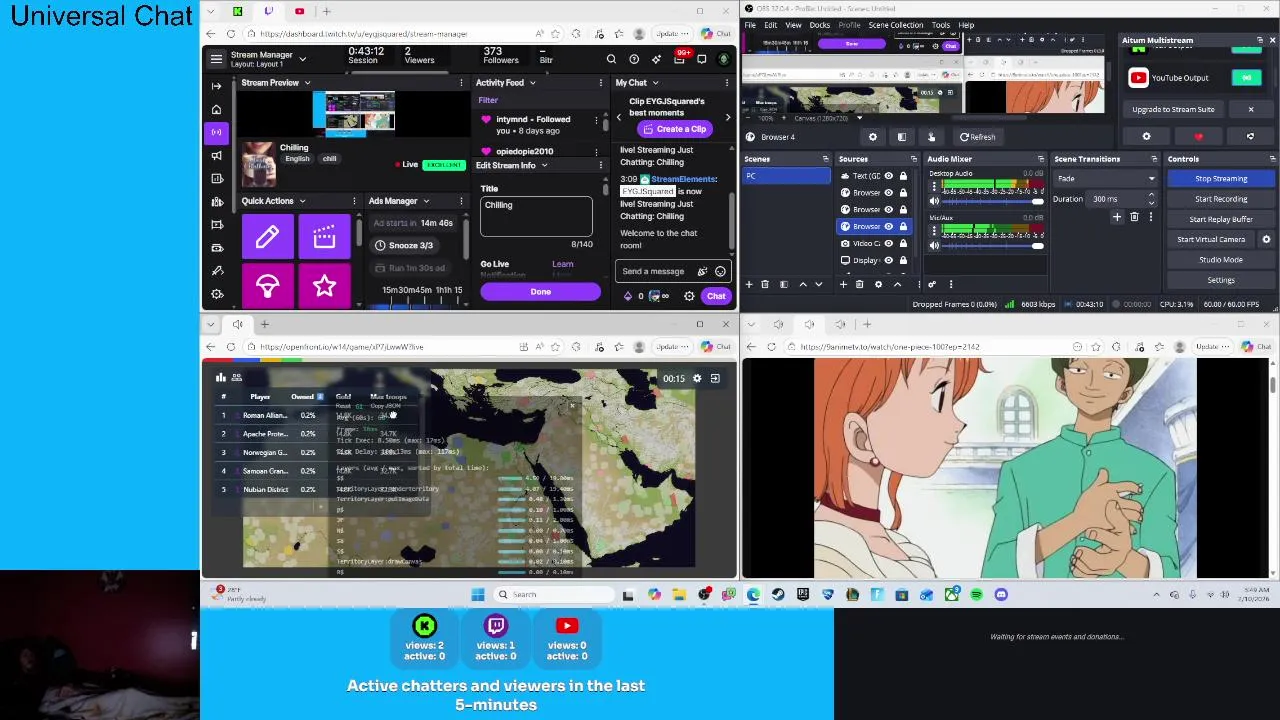Screen dimensions: 1280x720
Task: Click Done in Edit Stream Info
Action: coord(540,292)
